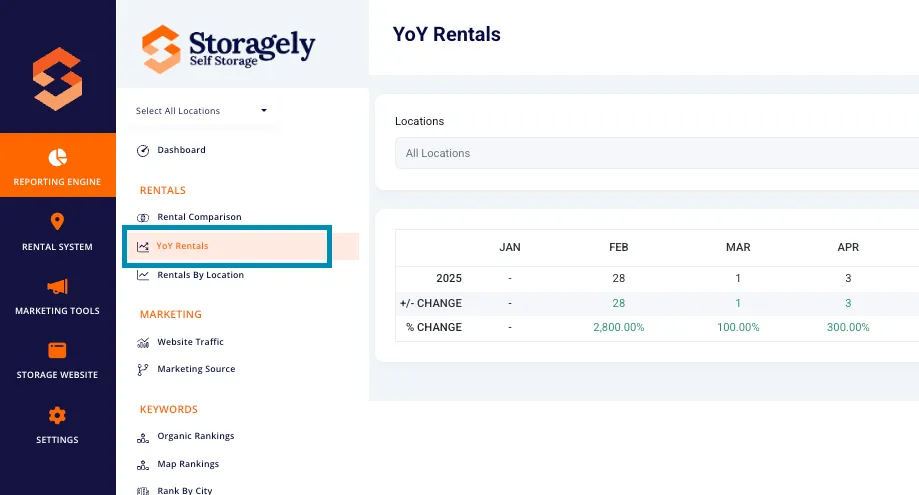Click the Storagely Self Storage logo
The width and height of the screenshot is (919, 495).
228,49
